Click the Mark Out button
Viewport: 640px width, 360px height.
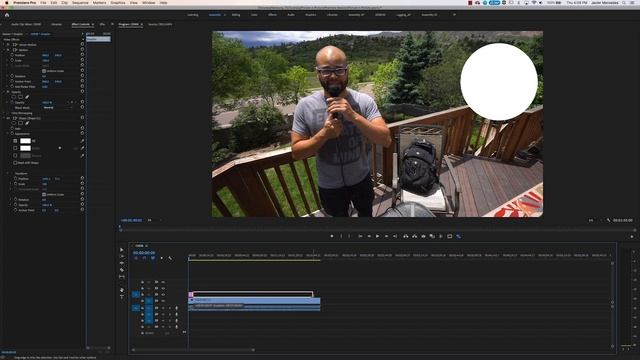point(349,236)
